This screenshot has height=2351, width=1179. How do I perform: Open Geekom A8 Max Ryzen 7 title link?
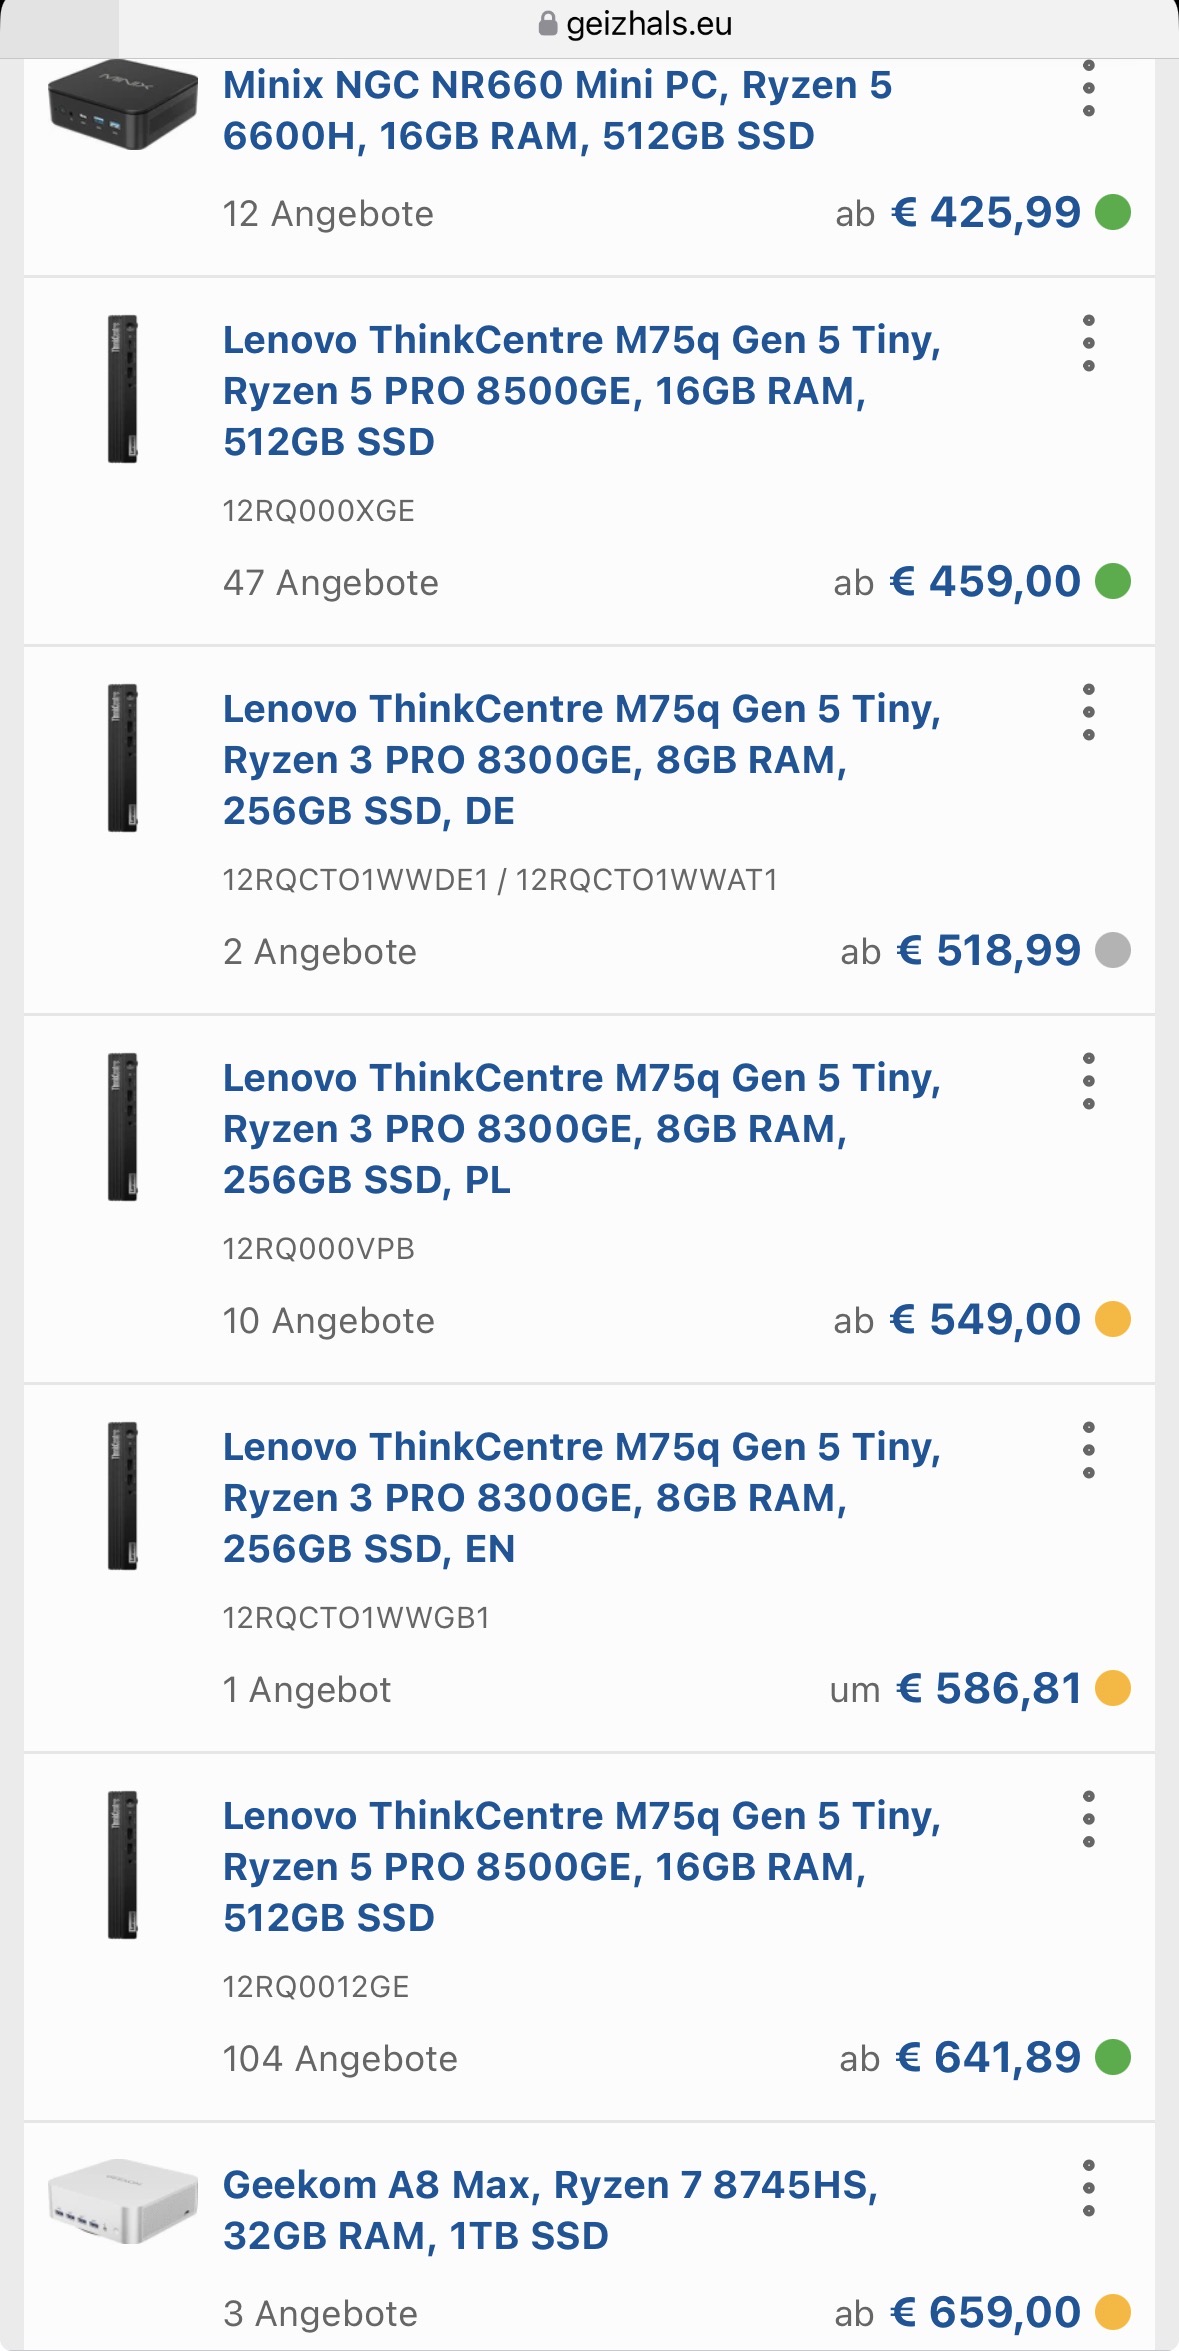coord(550,2210)
